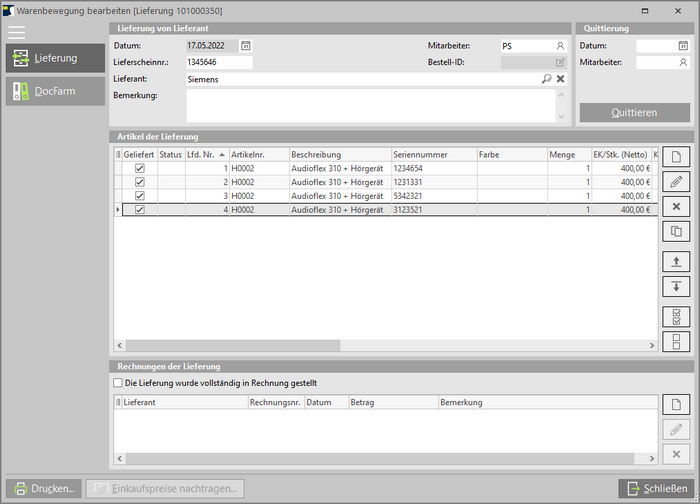
Task: Open Mitarbeiter selector next to PS
Action: point(560,46)
